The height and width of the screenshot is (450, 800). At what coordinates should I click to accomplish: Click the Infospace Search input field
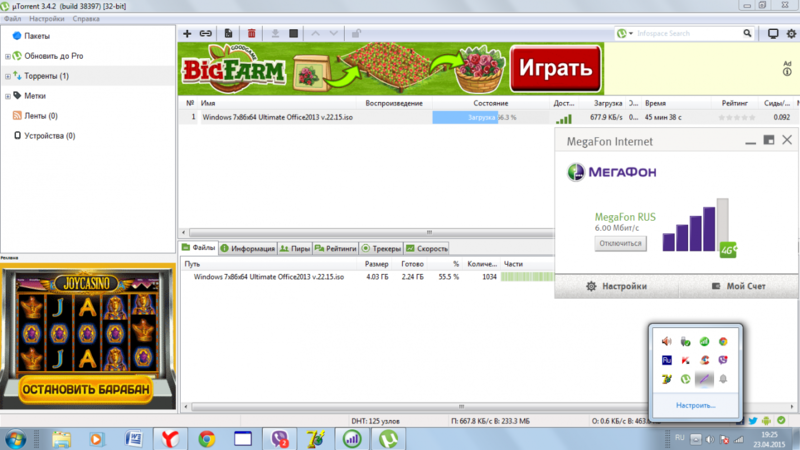[x=689, y=34]
